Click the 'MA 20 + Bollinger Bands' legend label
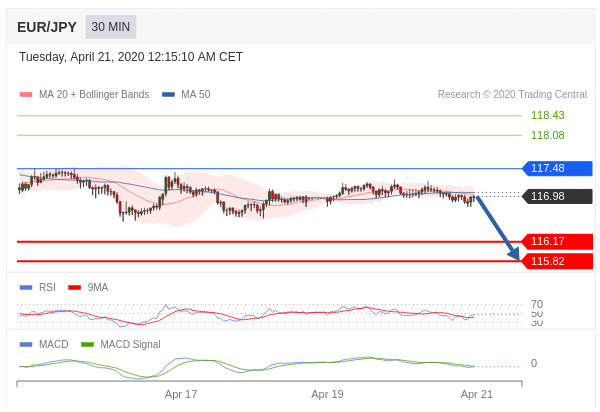Image resolution: width=600 pixels, height=412 pixels. 94,94
